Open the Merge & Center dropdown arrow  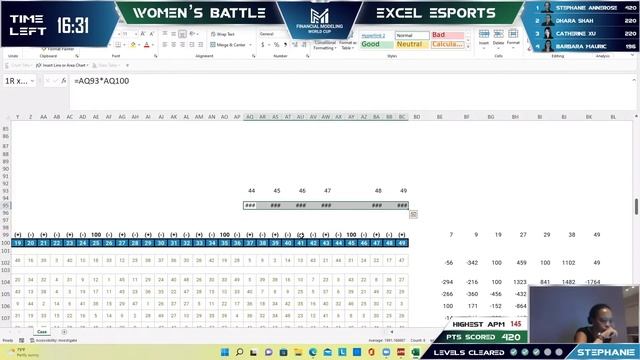(250, 45)
